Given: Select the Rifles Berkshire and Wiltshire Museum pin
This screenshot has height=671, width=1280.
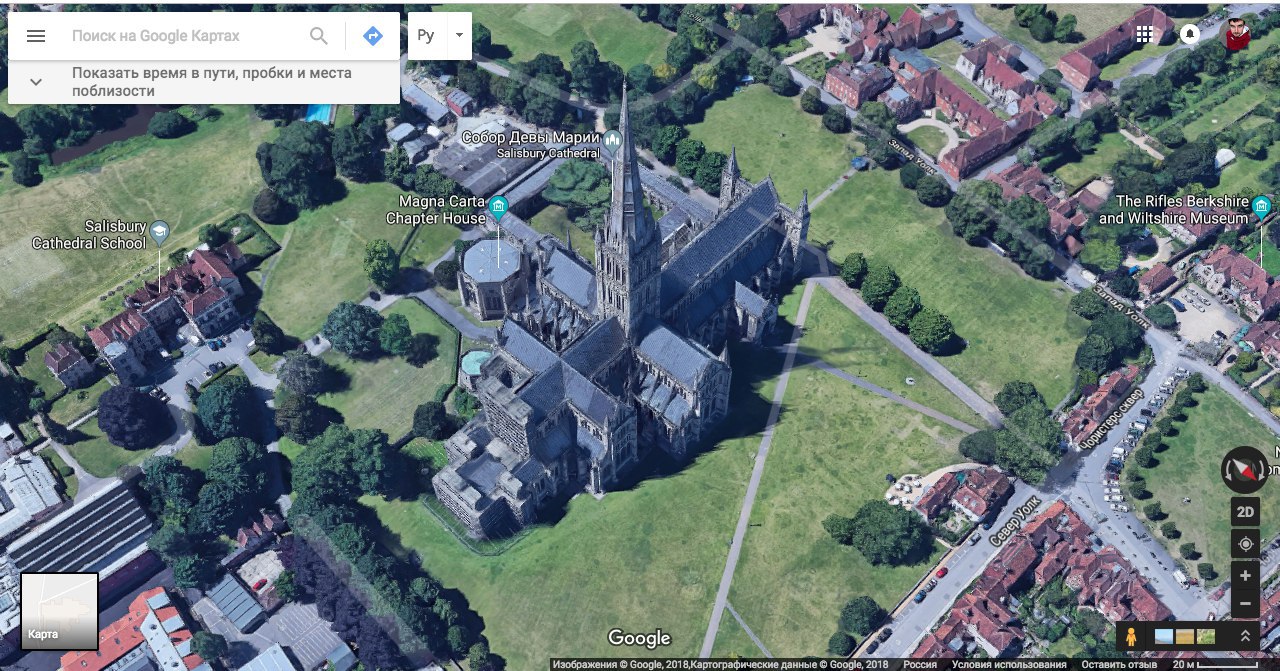Looking at the screenshot, I should pyautogui.click(x=1262, y=208).
